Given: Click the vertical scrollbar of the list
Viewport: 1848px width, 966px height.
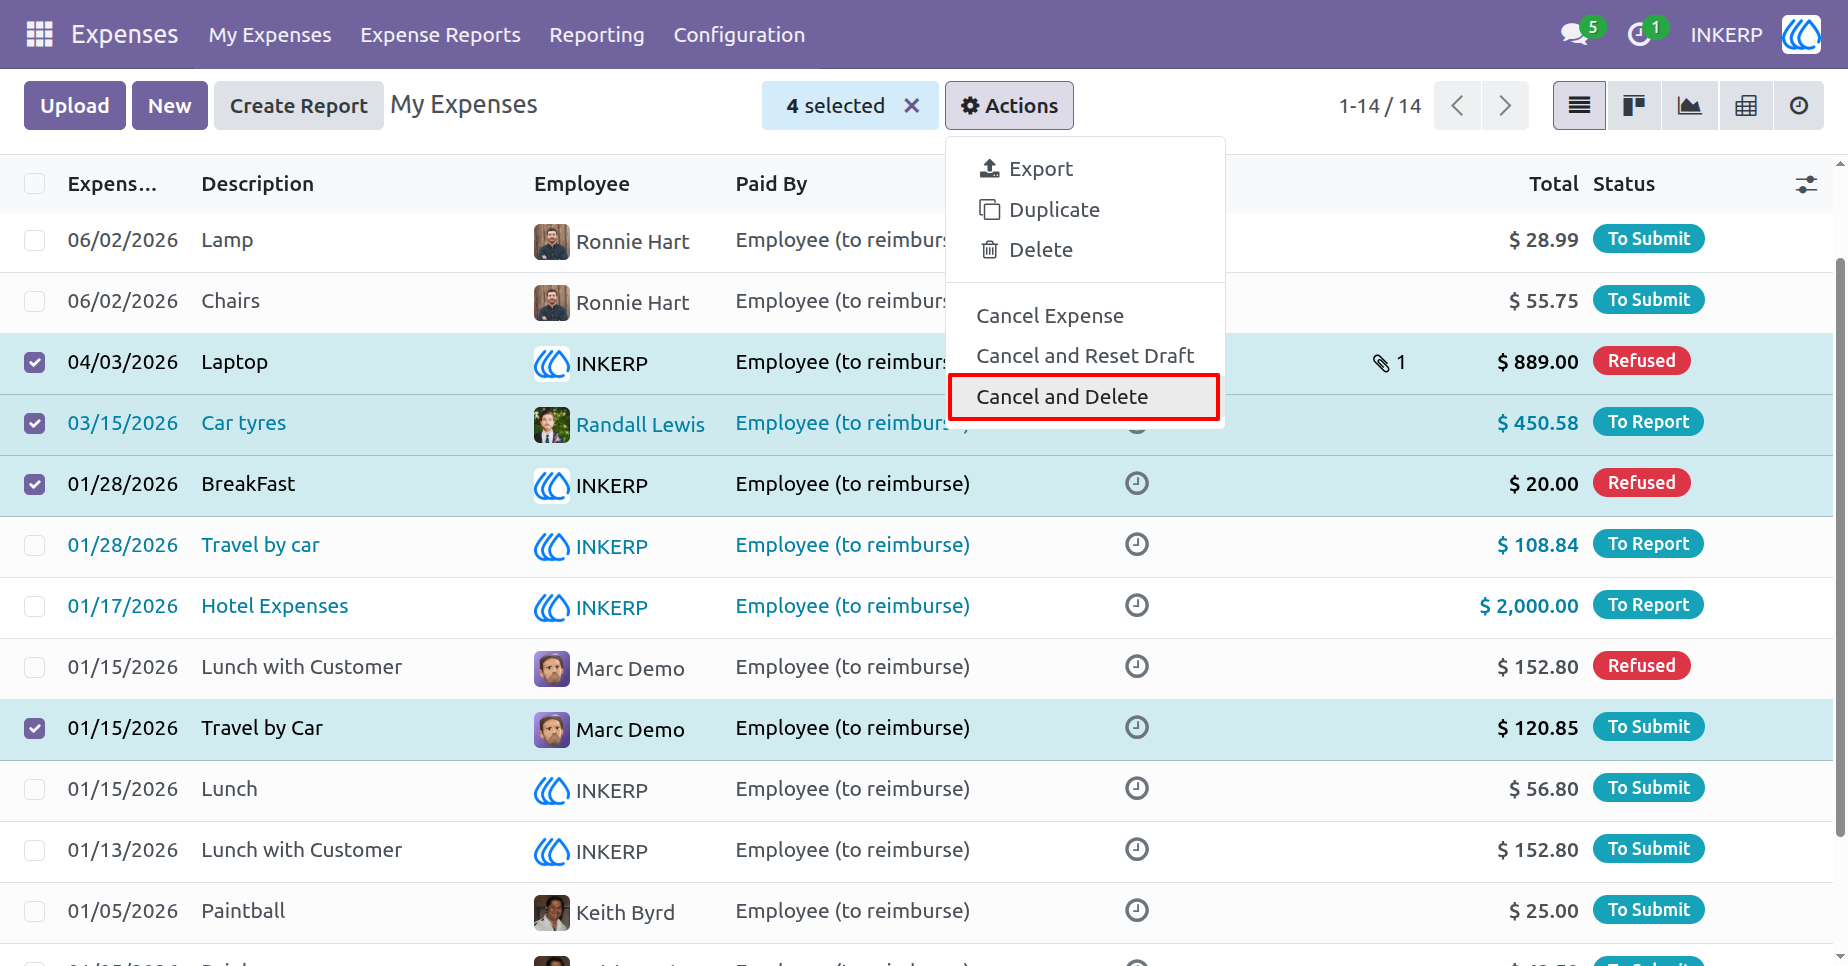Looking at the screenshot, I should pos(1840,548).
